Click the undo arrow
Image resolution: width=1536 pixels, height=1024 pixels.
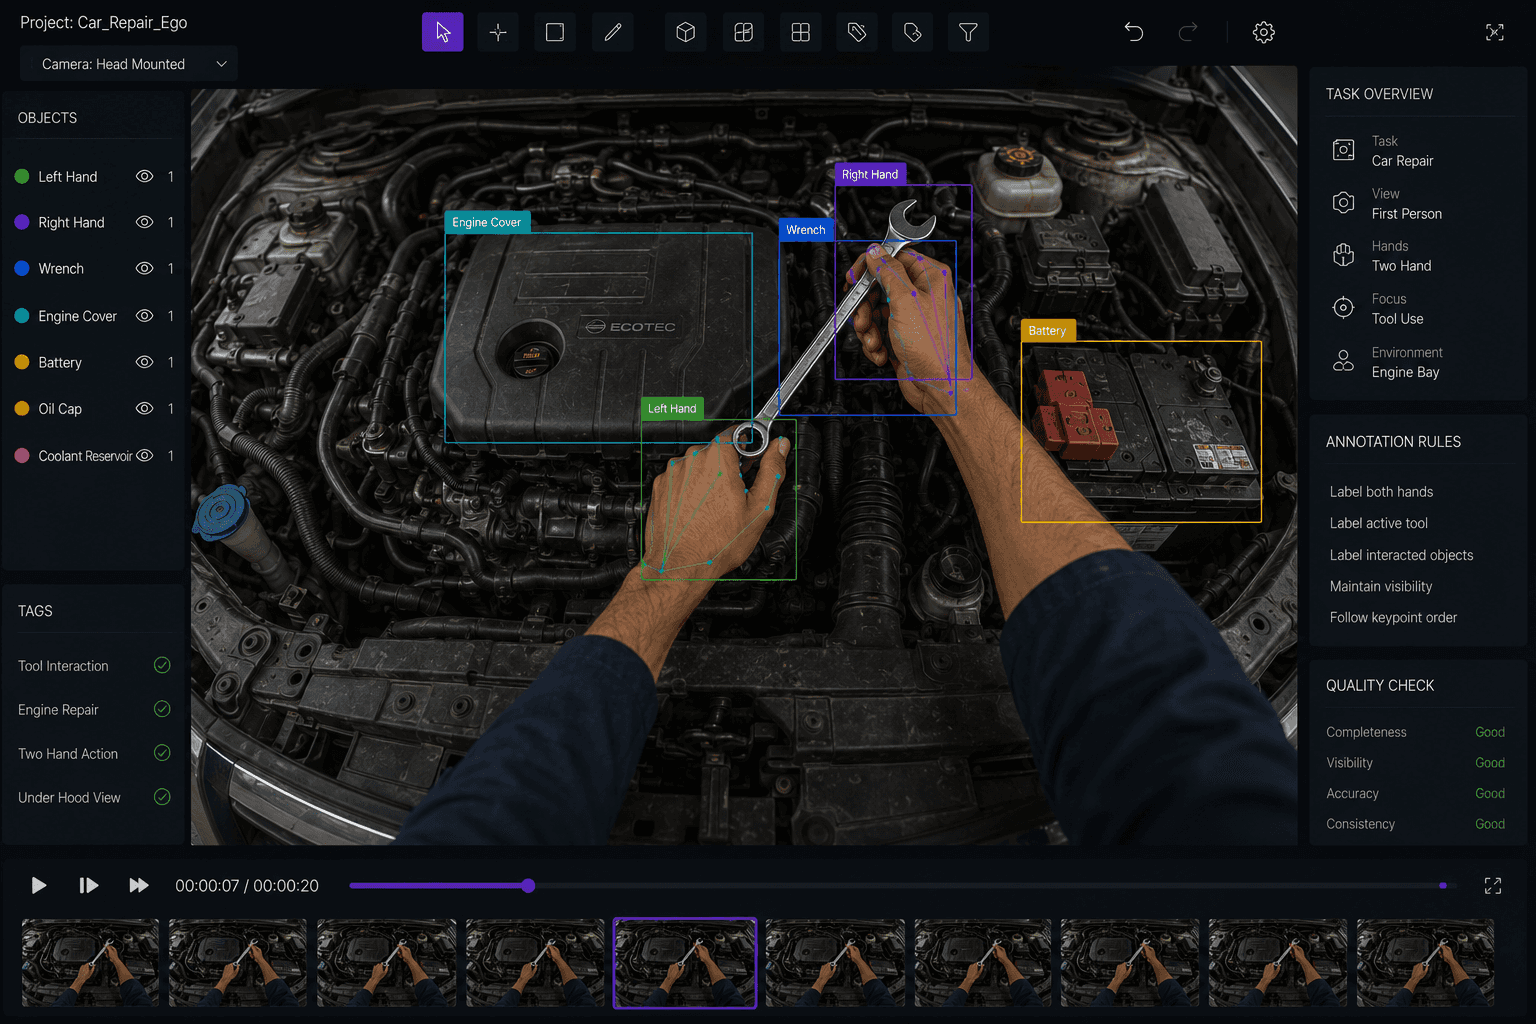coord(1133,32)
